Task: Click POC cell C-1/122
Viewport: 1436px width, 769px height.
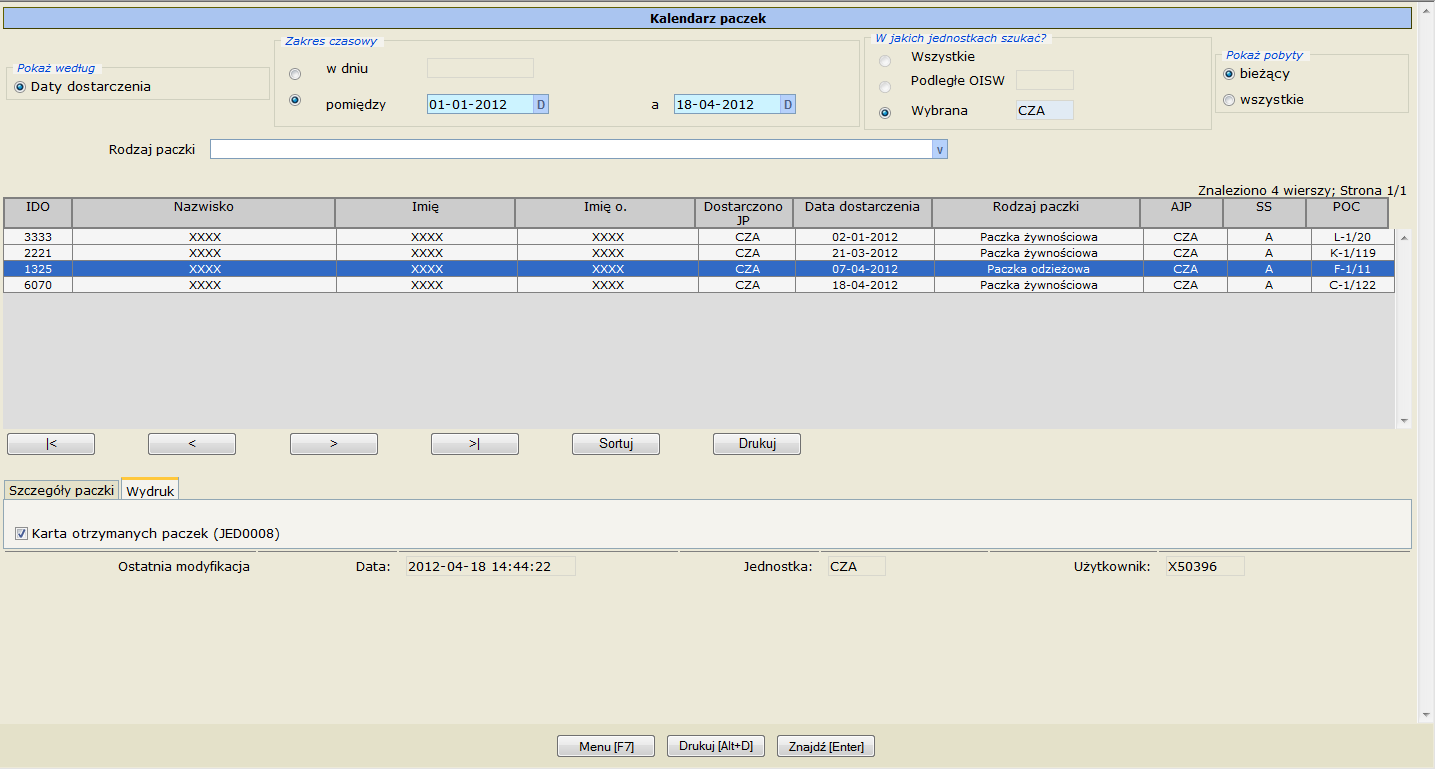Action: coord(1351,285)
